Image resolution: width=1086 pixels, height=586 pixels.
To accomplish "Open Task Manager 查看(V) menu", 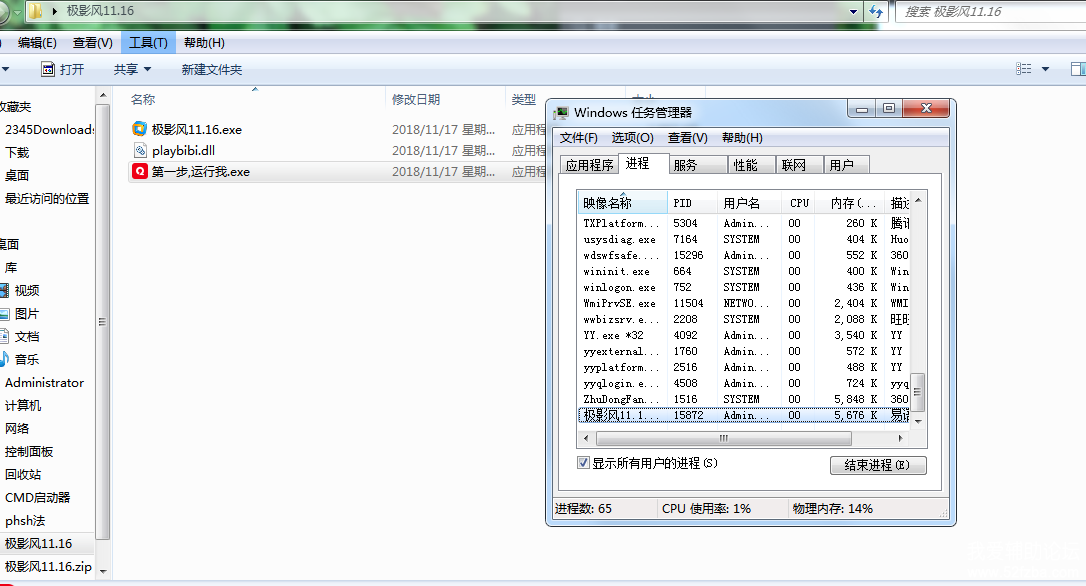I will coord(687,138).
